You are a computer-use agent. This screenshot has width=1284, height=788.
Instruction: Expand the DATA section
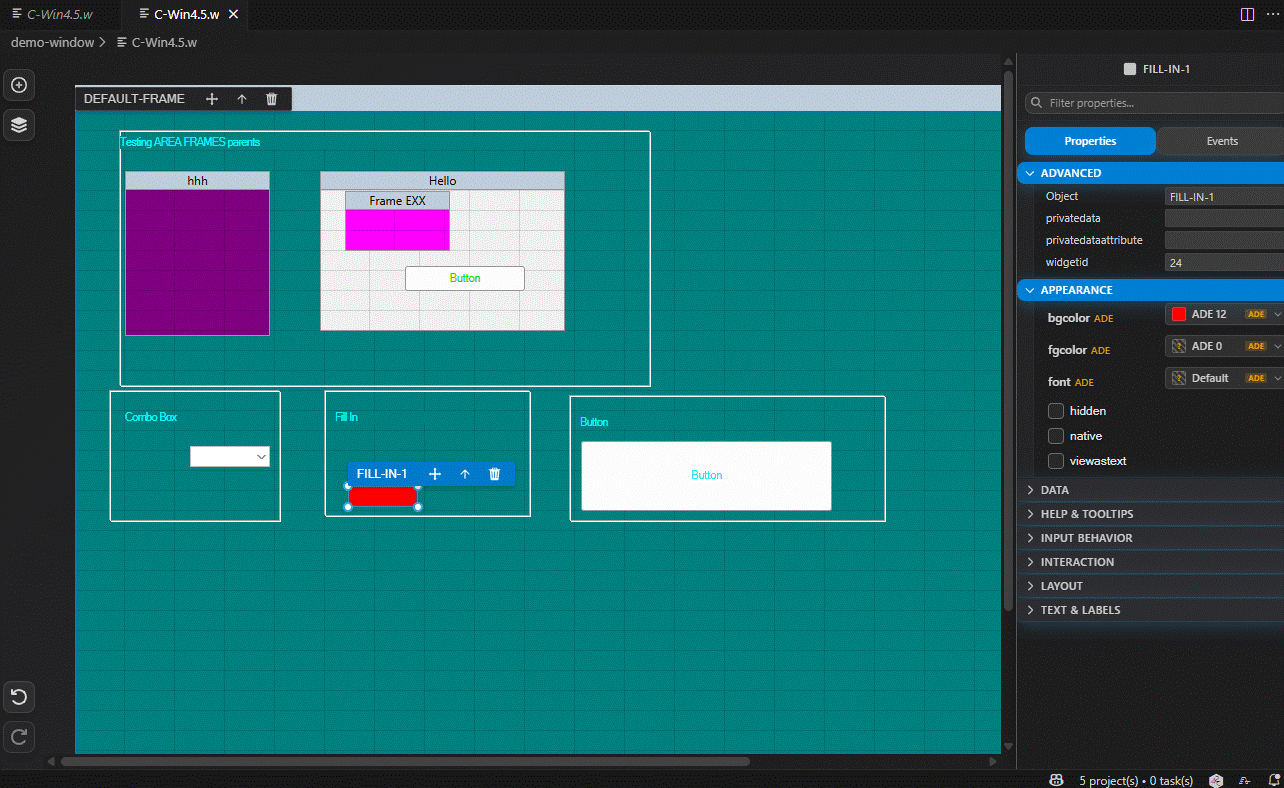(x=1054, y=490)
